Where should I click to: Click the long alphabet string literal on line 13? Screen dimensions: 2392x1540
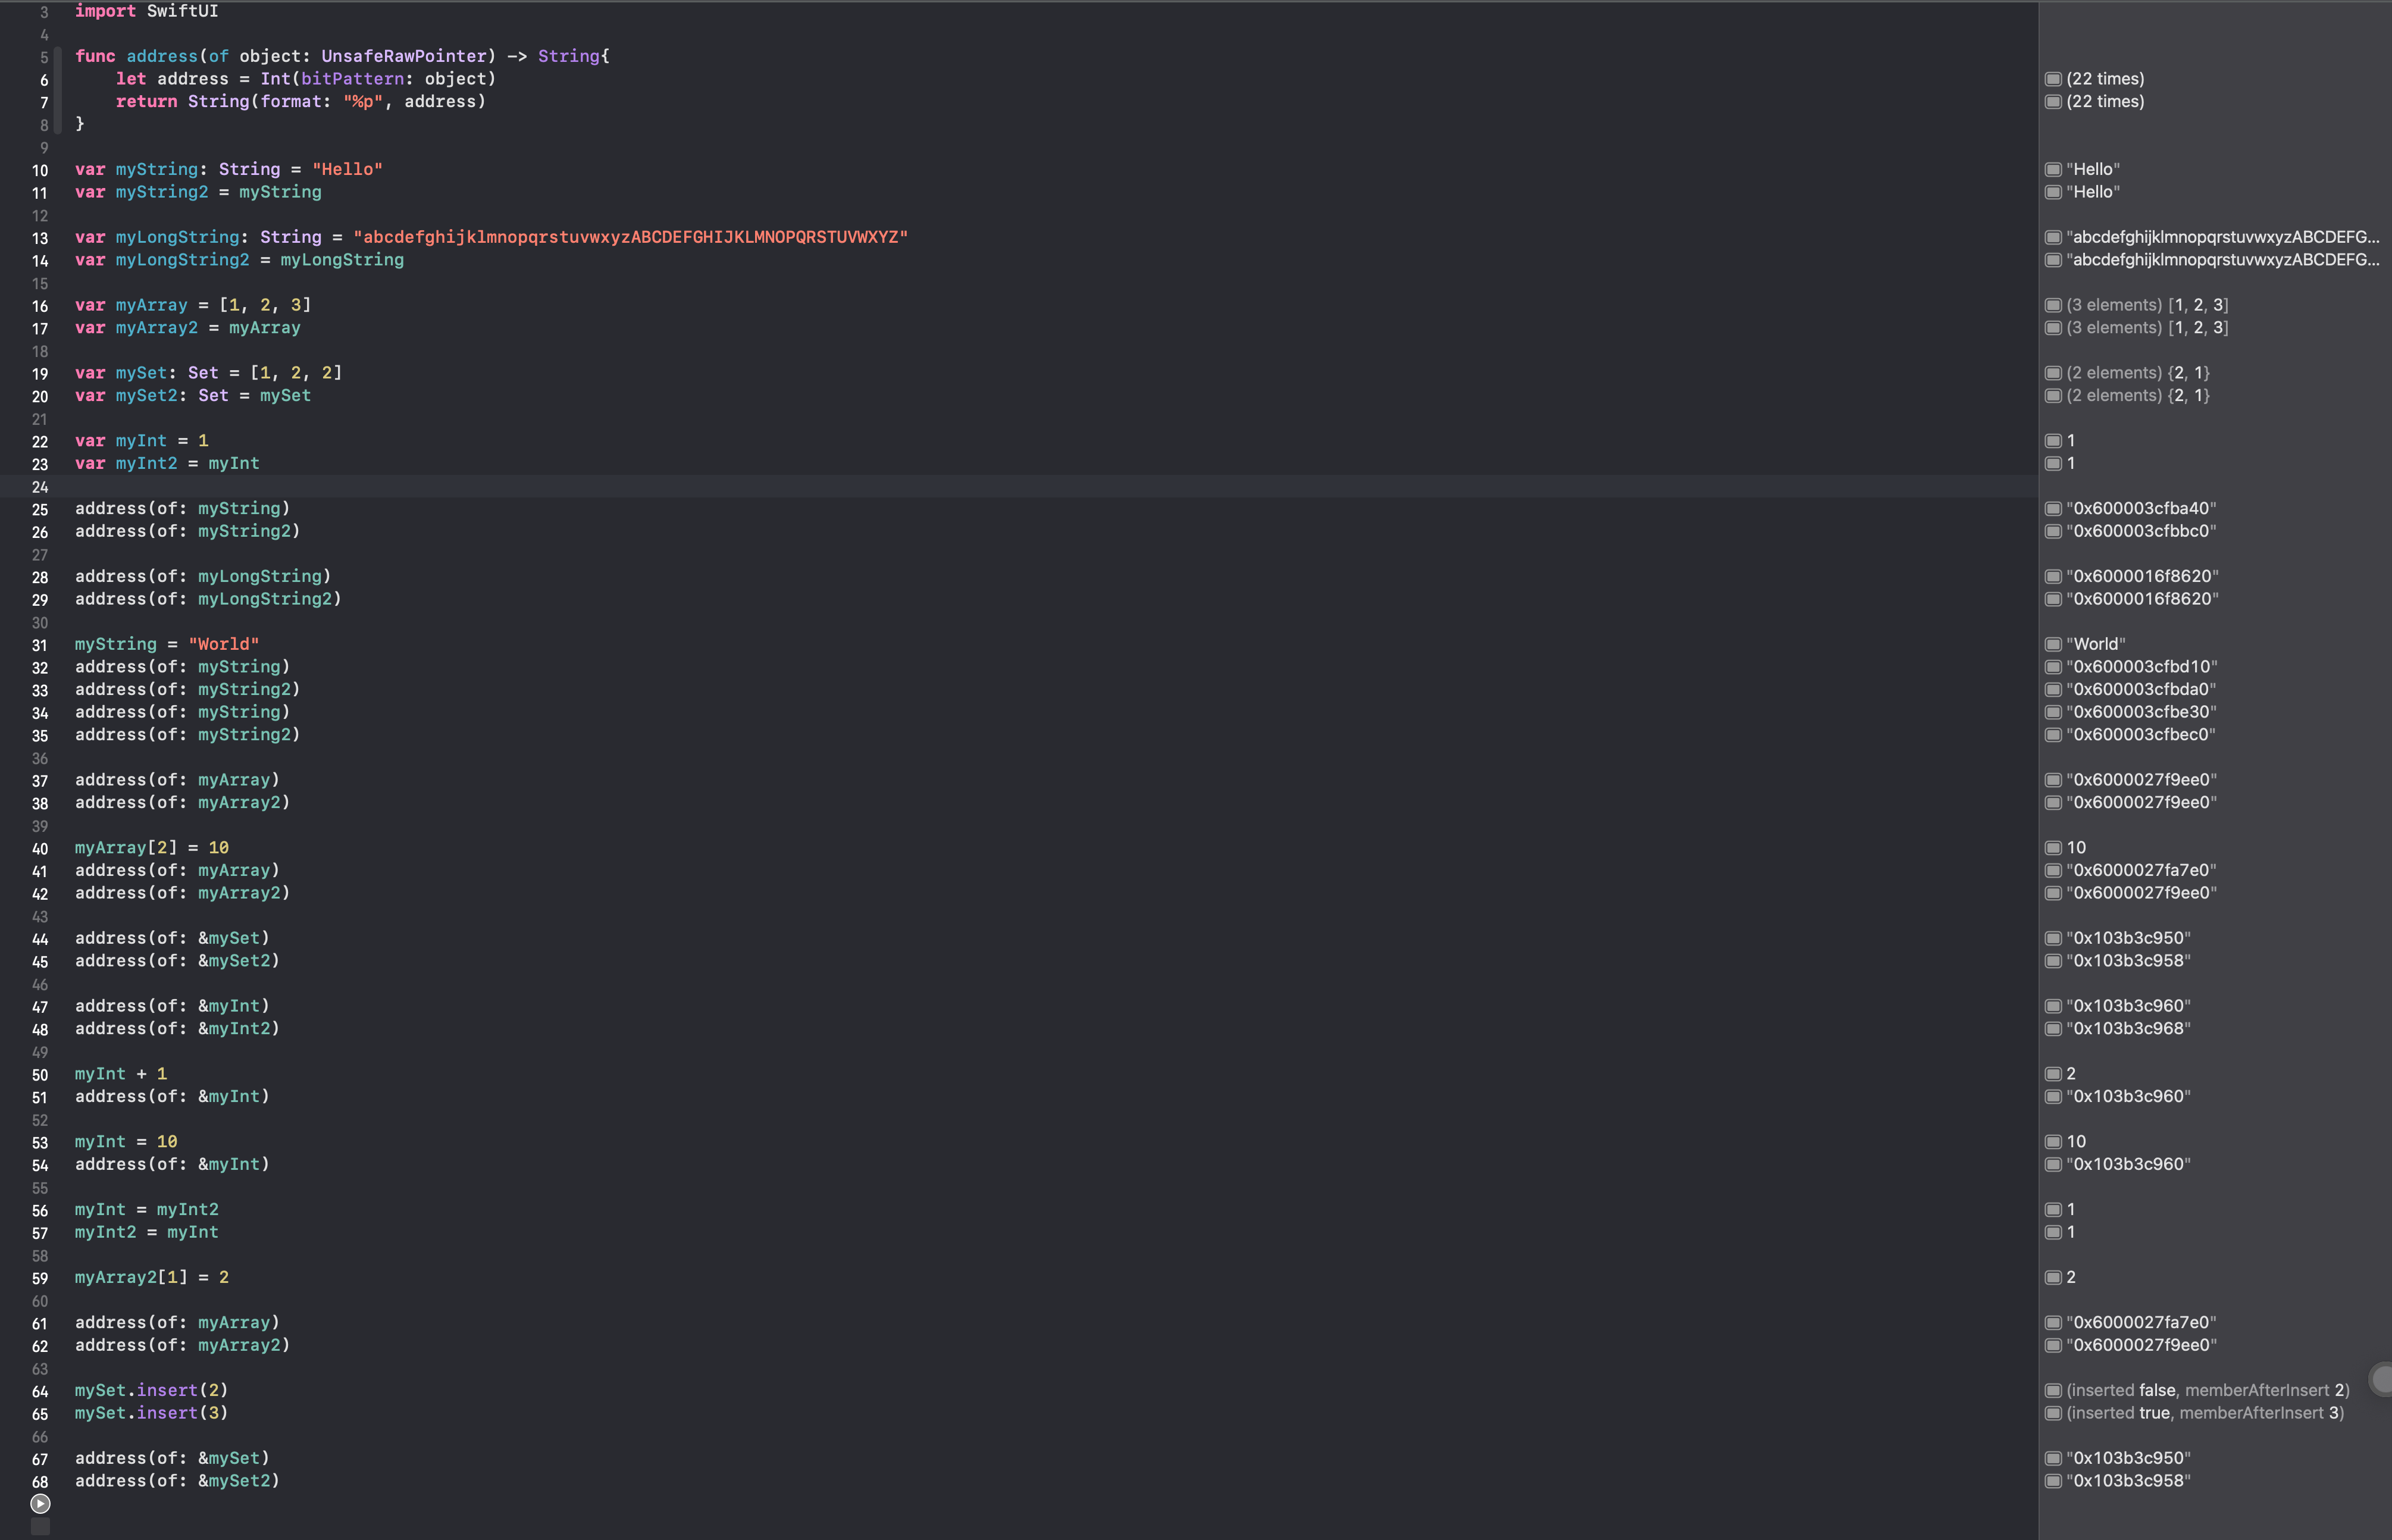coord(630,237)
